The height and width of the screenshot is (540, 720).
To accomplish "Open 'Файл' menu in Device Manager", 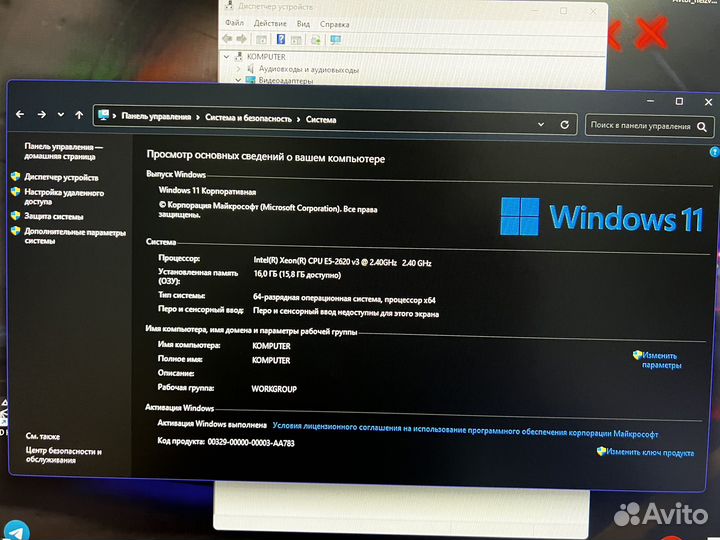I will pos(235,22).
